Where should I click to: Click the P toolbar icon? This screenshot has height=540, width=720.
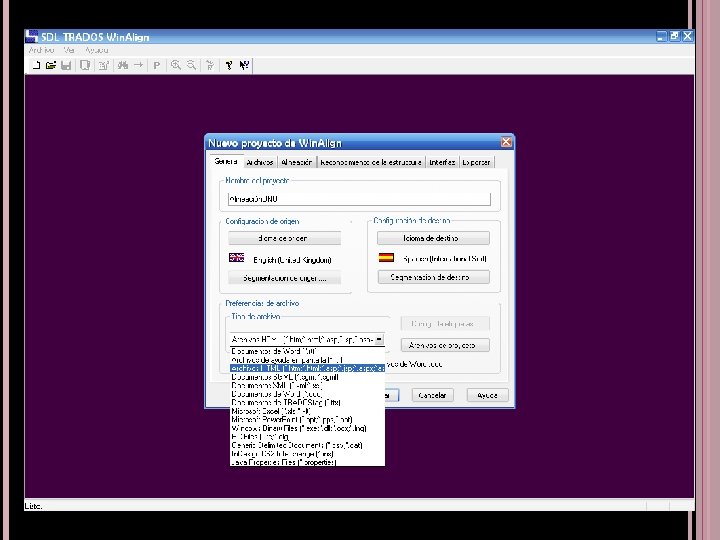coord(157,65)
